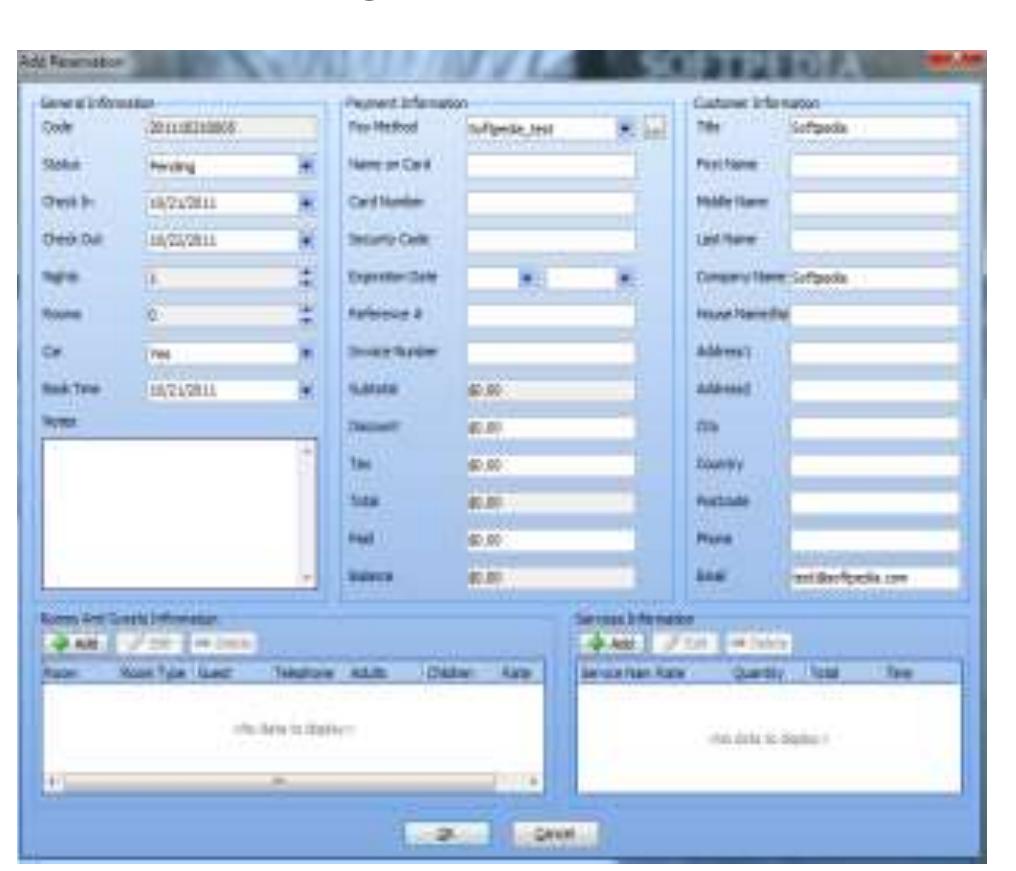
Task: Click the Invoice Number field
Action: pos(551,353)
